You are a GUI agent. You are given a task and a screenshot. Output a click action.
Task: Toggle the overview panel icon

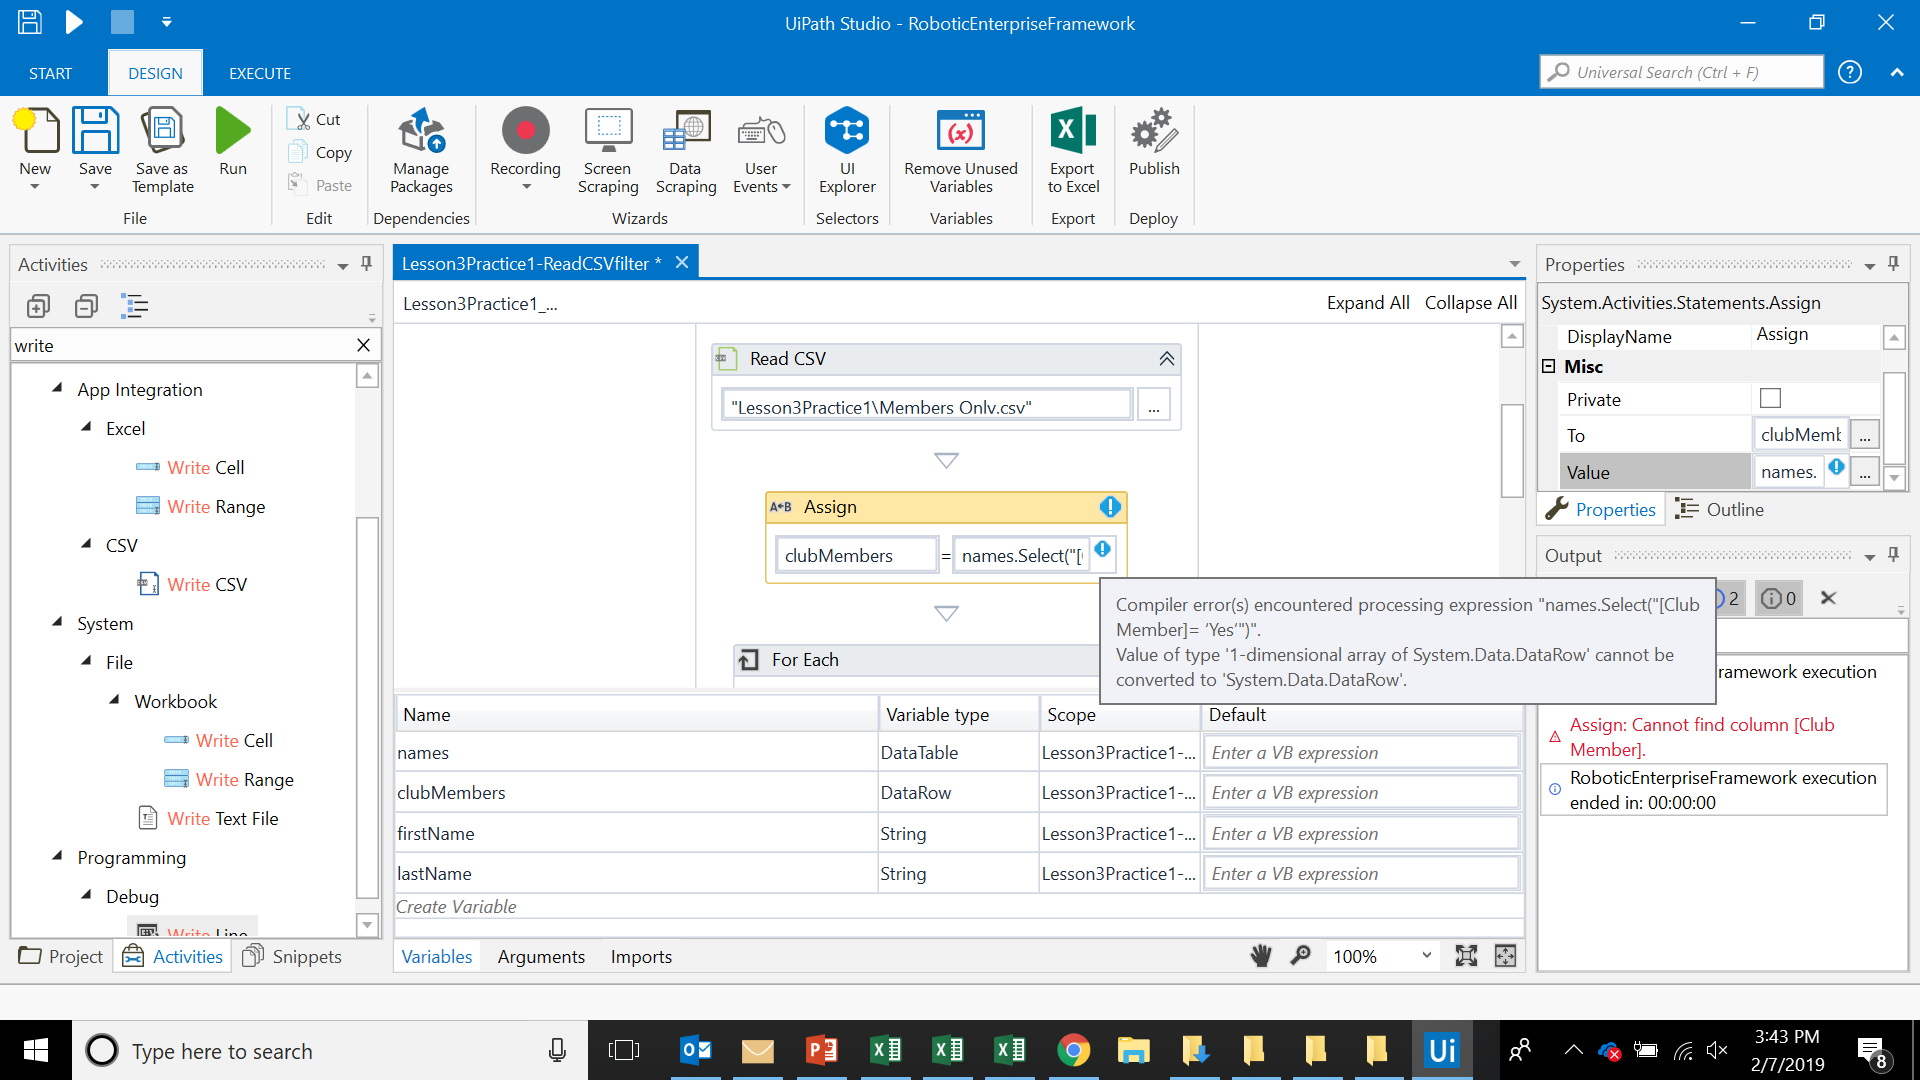(1504, 956)
